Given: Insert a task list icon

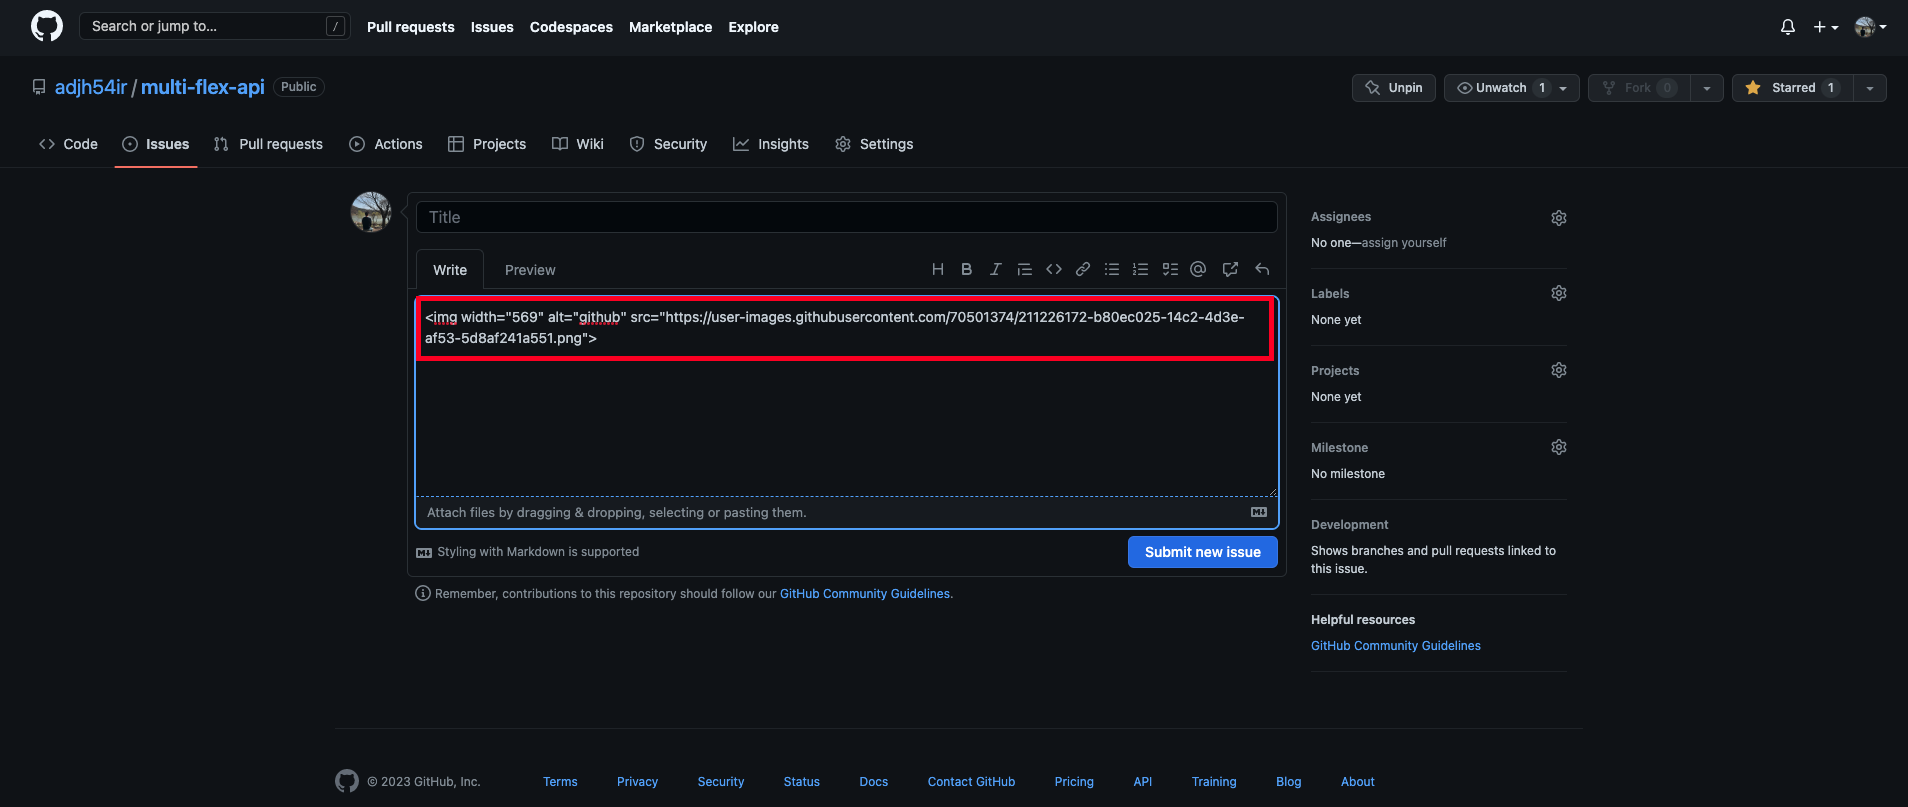Looking at the screenshot, I should click(1170, 269).
